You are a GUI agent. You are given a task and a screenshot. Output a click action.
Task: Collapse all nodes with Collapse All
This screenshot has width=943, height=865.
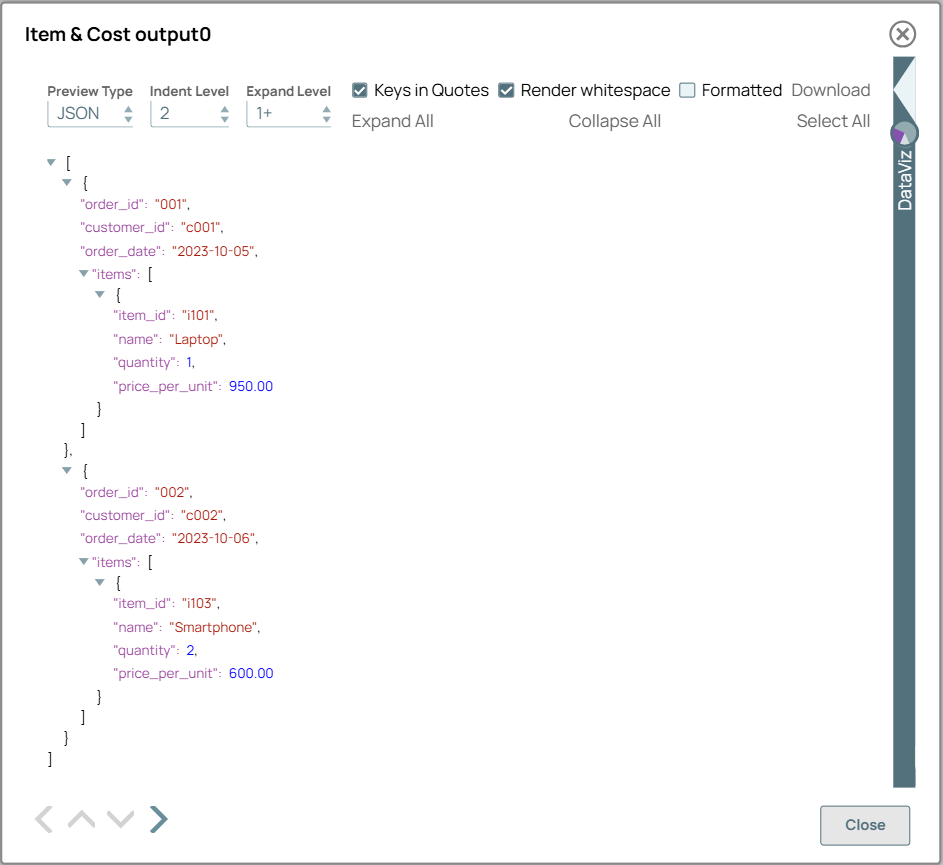pyautogui.click(x=615, y=120)
